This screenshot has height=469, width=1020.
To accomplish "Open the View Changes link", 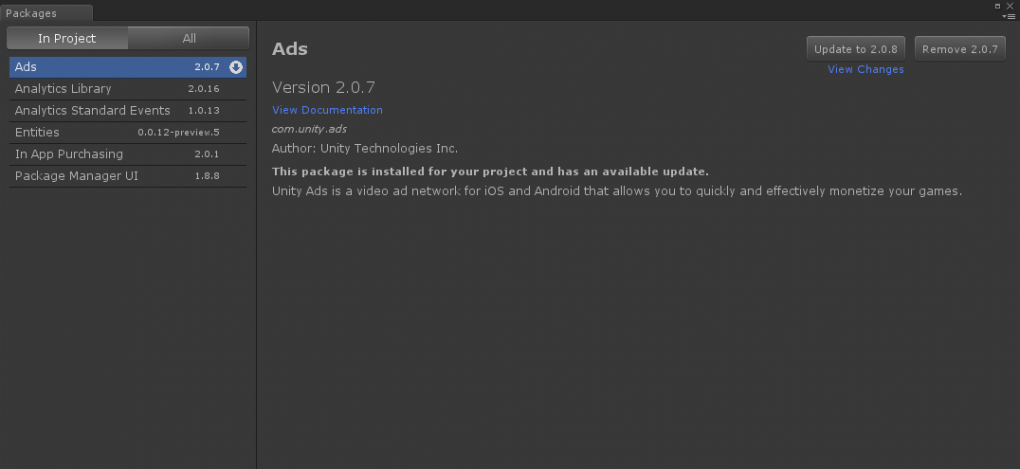I will click(x=865, y=70).
